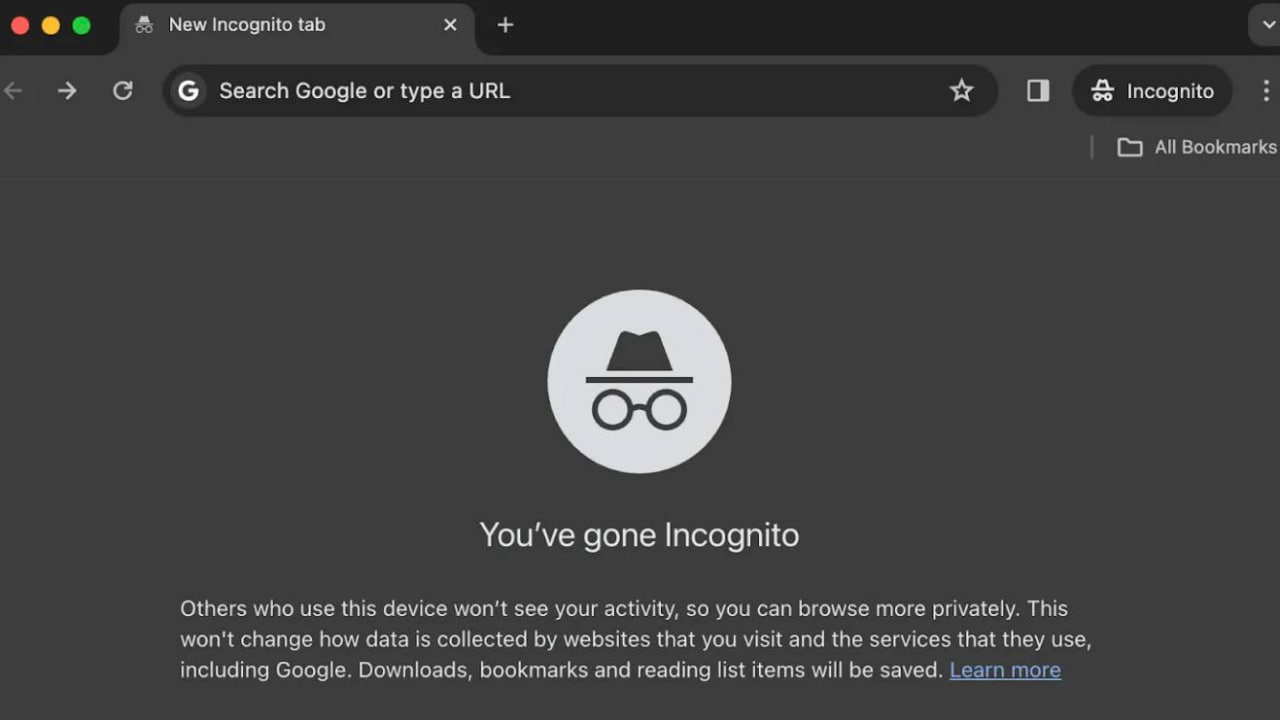
Task: Open the Learn more link
Action: click(x=1005, y=670)
